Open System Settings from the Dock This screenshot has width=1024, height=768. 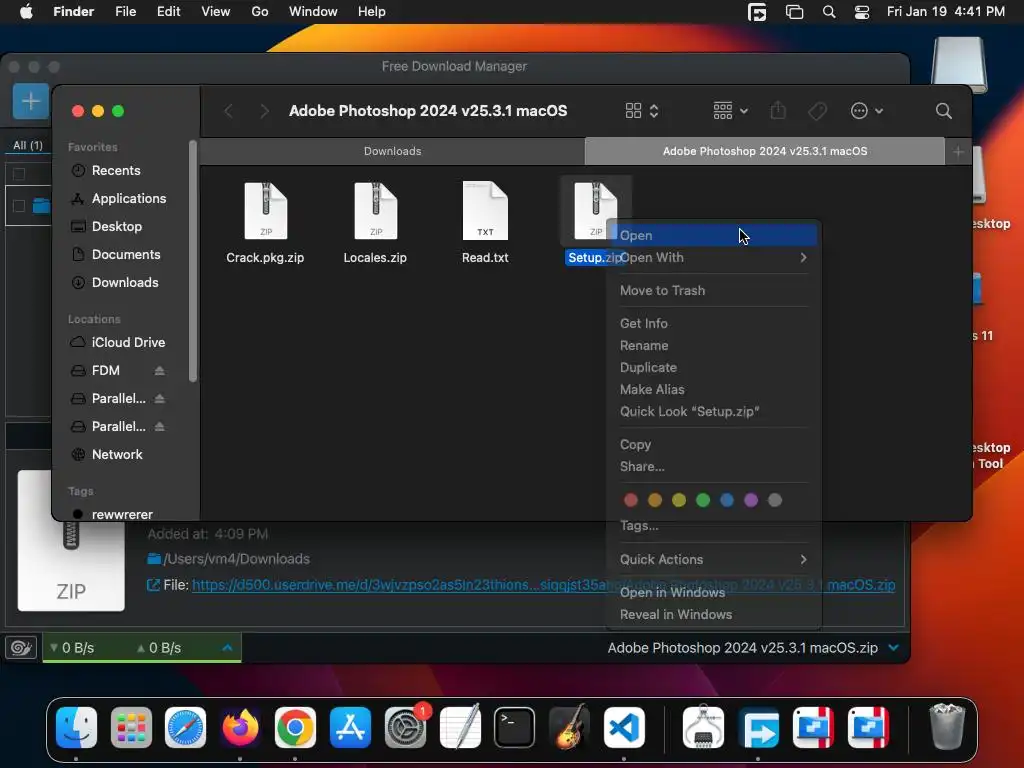[x=405, y=727]
